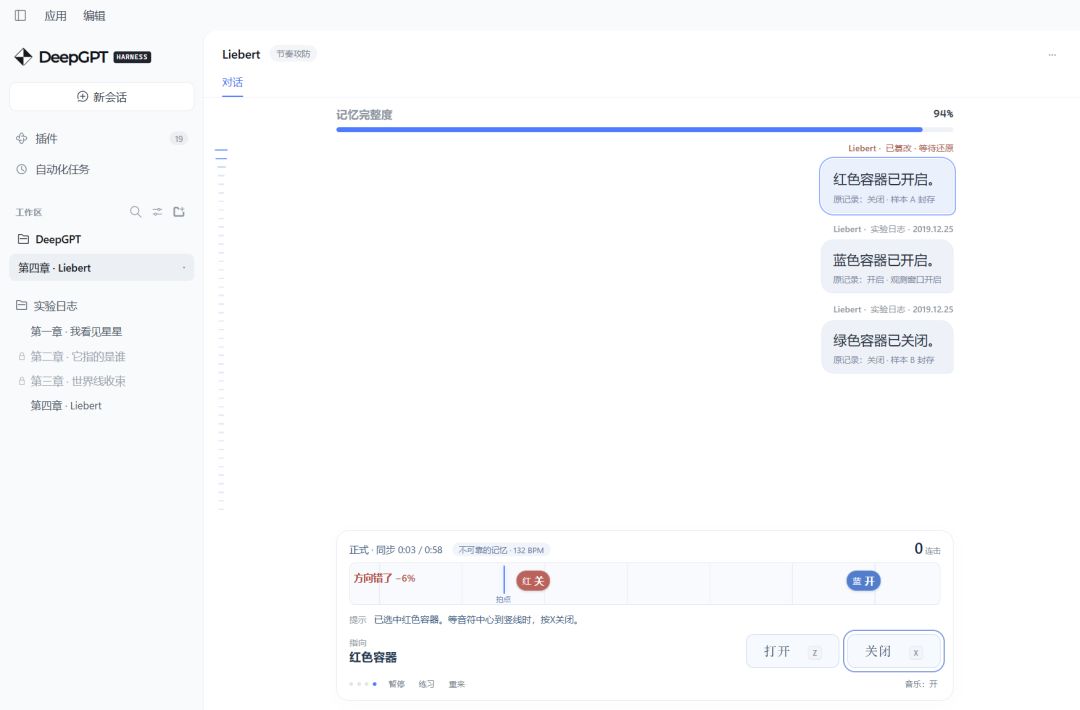The height and width of the screenshot is (710, 1080).
Task: Open 自动化任务 automation tasks
Action: pos(101,169)
